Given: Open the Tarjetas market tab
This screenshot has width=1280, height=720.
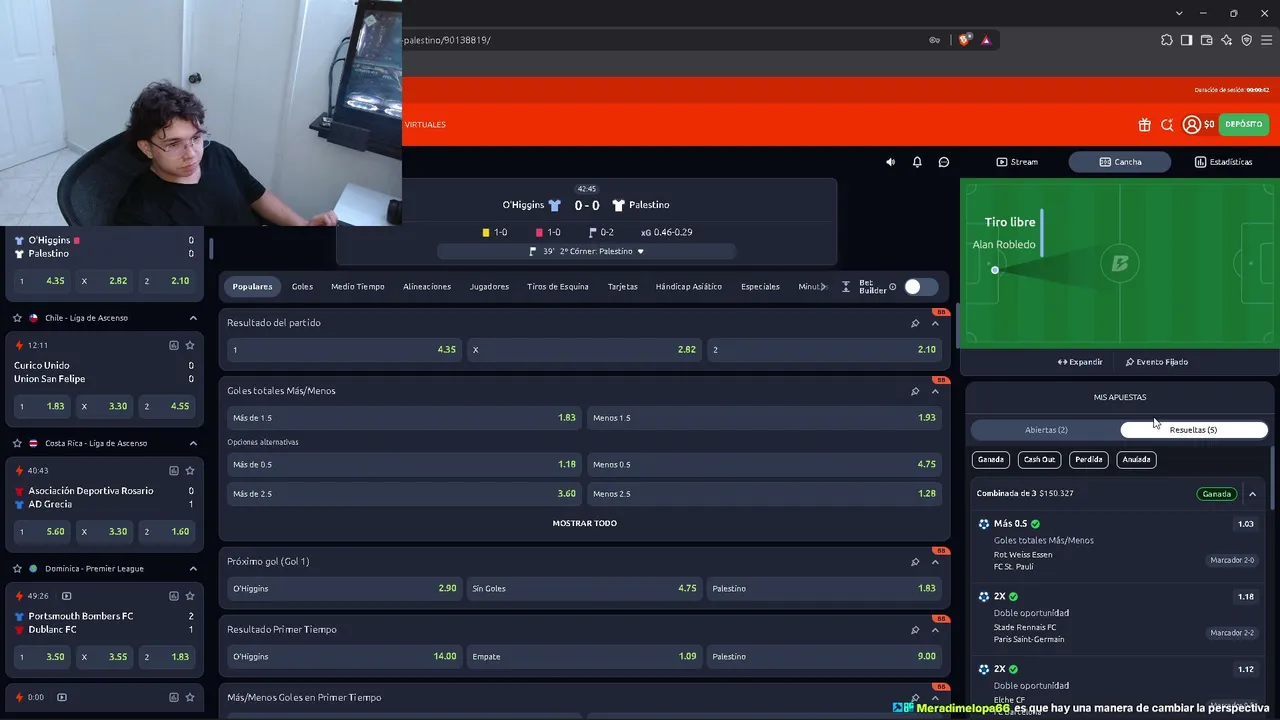Looking at the screenshot, I should click(x=623, y=287).
